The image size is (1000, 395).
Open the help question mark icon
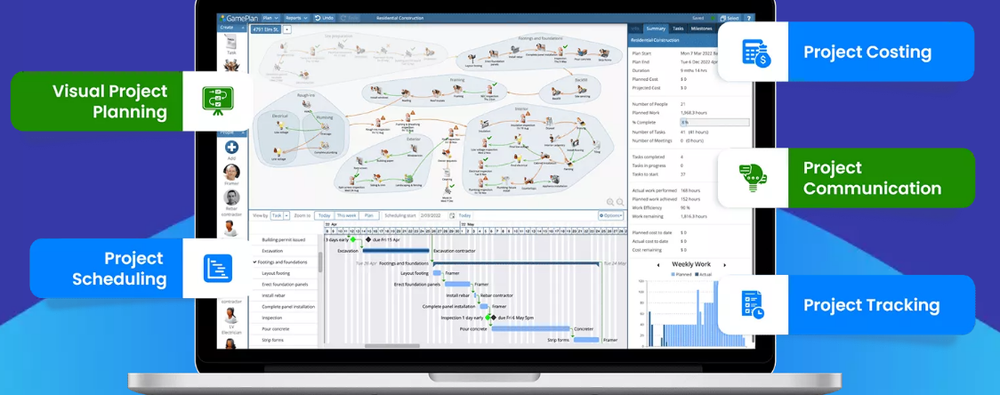point(749,19)
